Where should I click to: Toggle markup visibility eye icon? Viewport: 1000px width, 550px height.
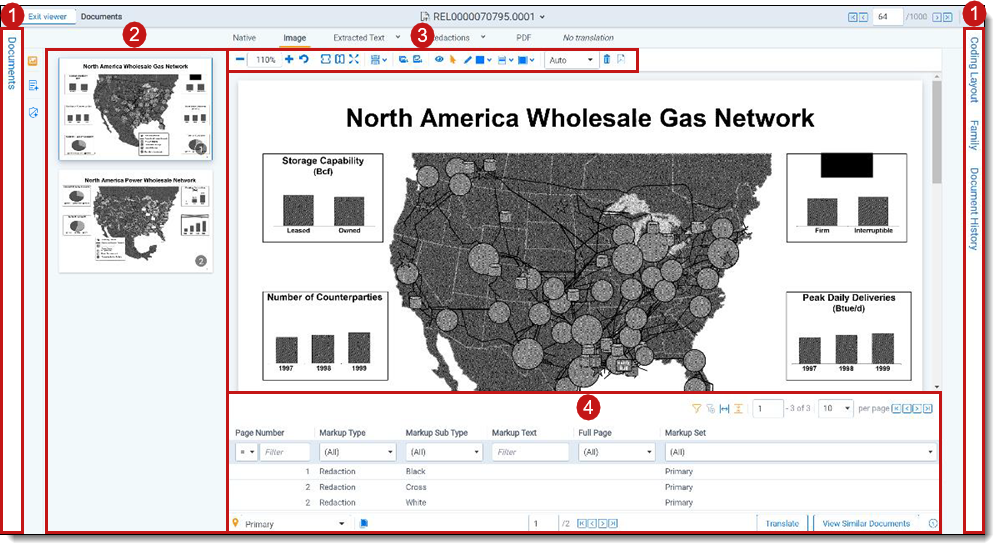pos(439,59)
